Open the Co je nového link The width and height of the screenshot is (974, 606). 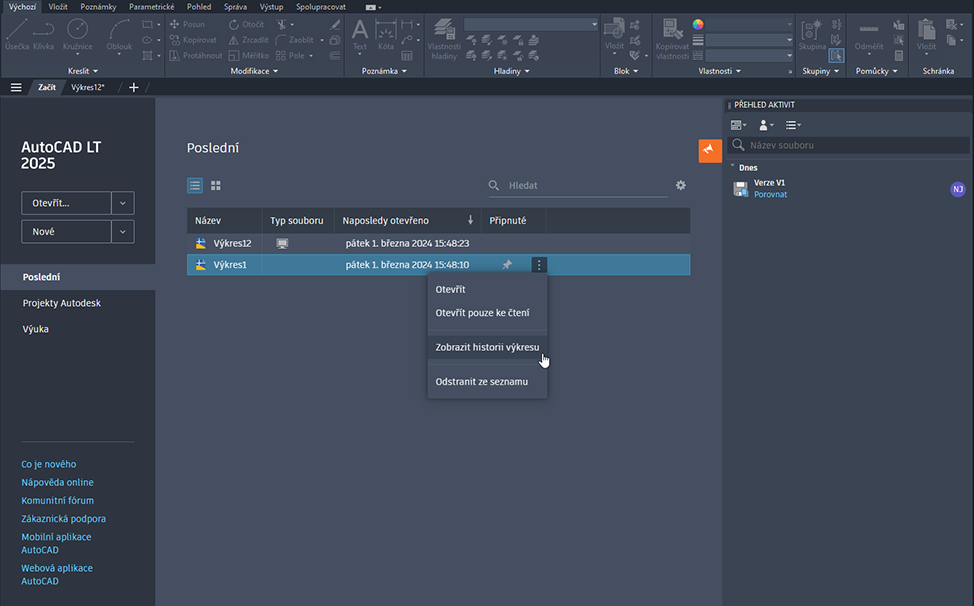[48, 464]
